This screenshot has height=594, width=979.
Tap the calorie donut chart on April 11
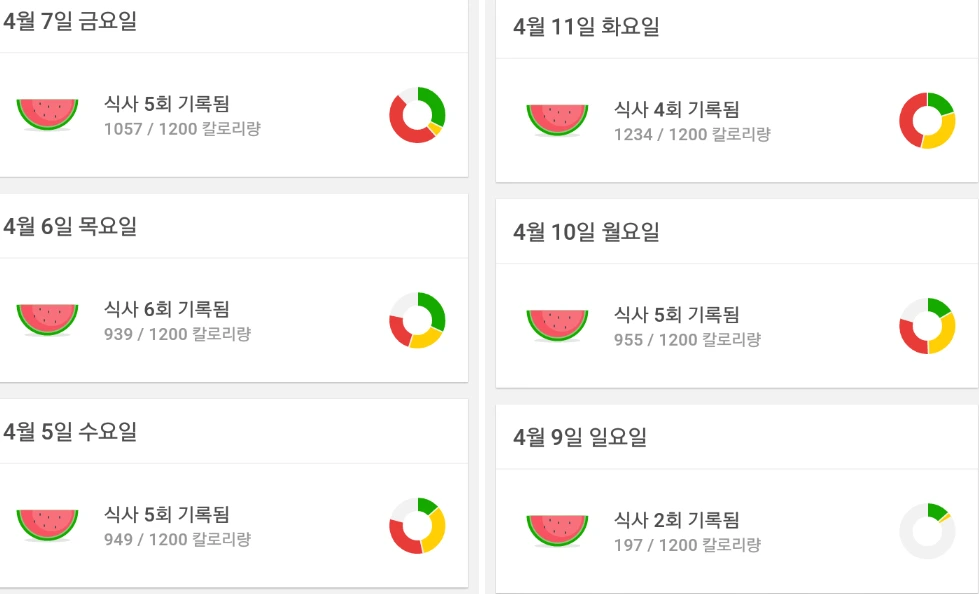[x=927, y=120]
